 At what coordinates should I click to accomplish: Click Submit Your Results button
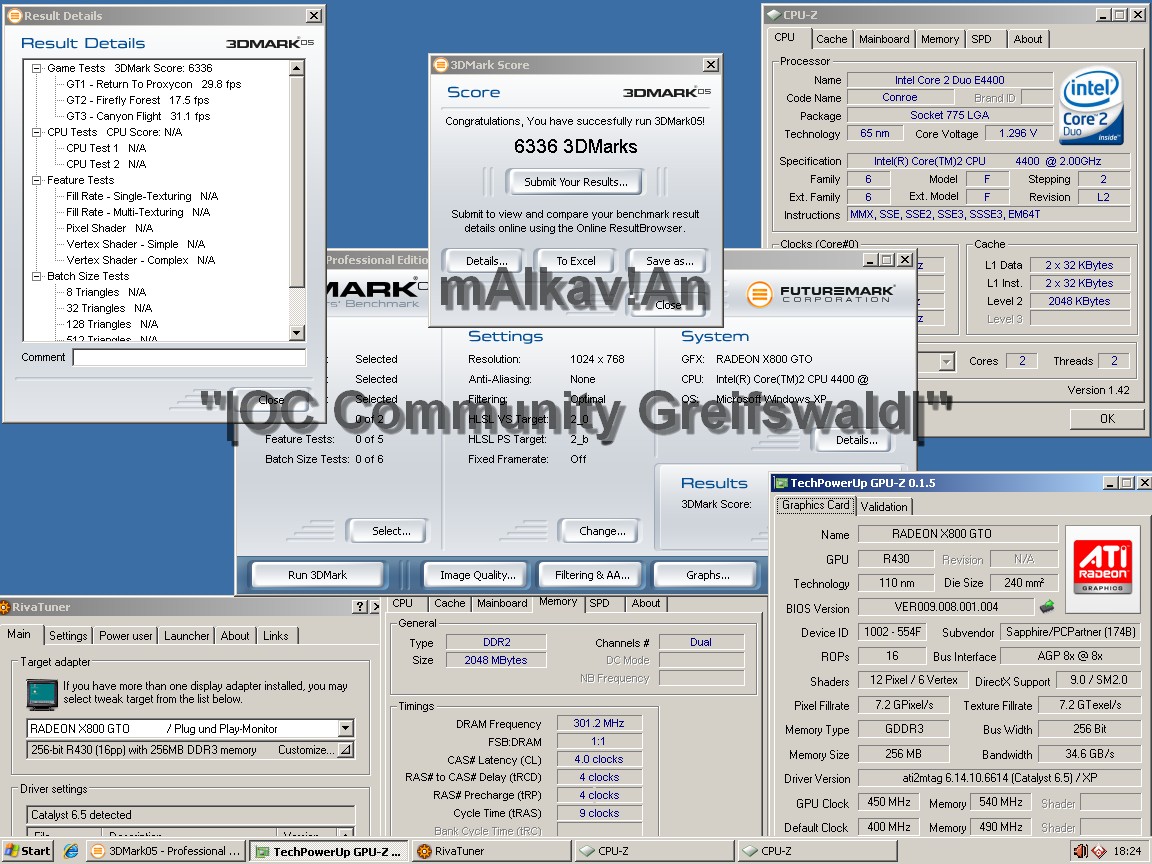coord(575,182)
